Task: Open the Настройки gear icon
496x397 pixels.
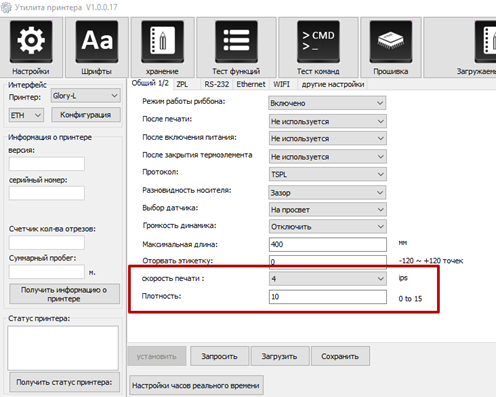Action: [x=31, y=42]
